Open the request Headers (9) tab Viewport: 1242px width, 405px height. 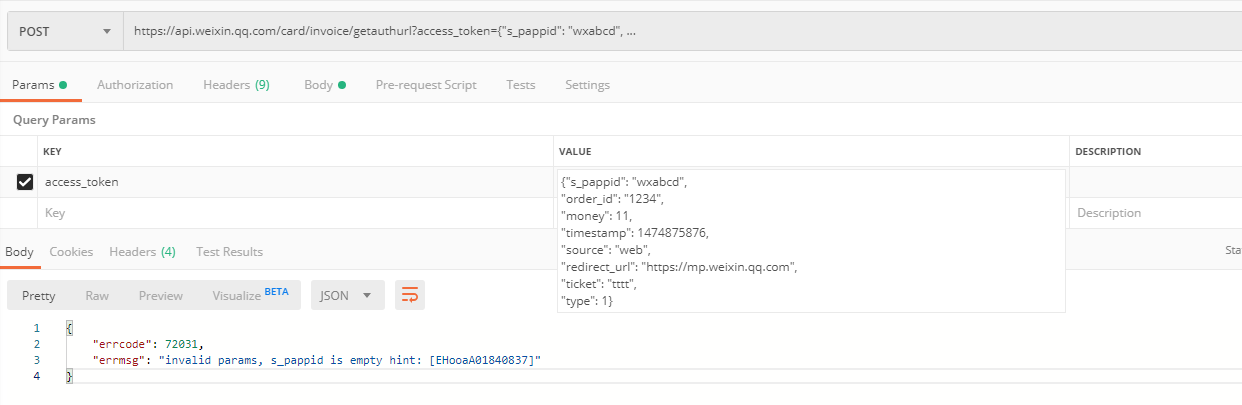click(x=236, y=85)
